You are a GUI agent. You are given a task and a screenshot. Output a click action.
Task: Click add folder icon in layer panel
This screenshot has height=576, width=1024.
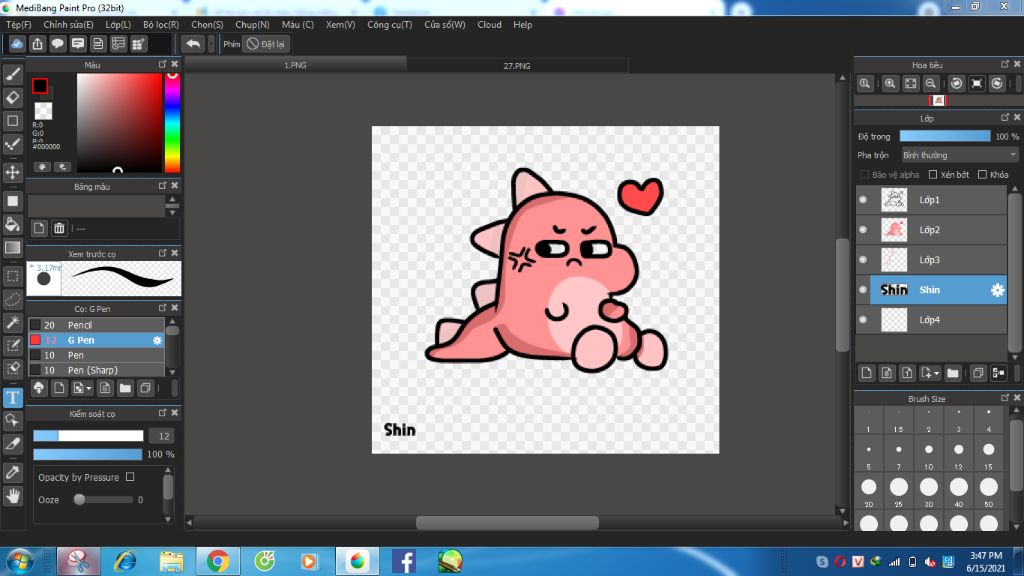click(953, 373)
